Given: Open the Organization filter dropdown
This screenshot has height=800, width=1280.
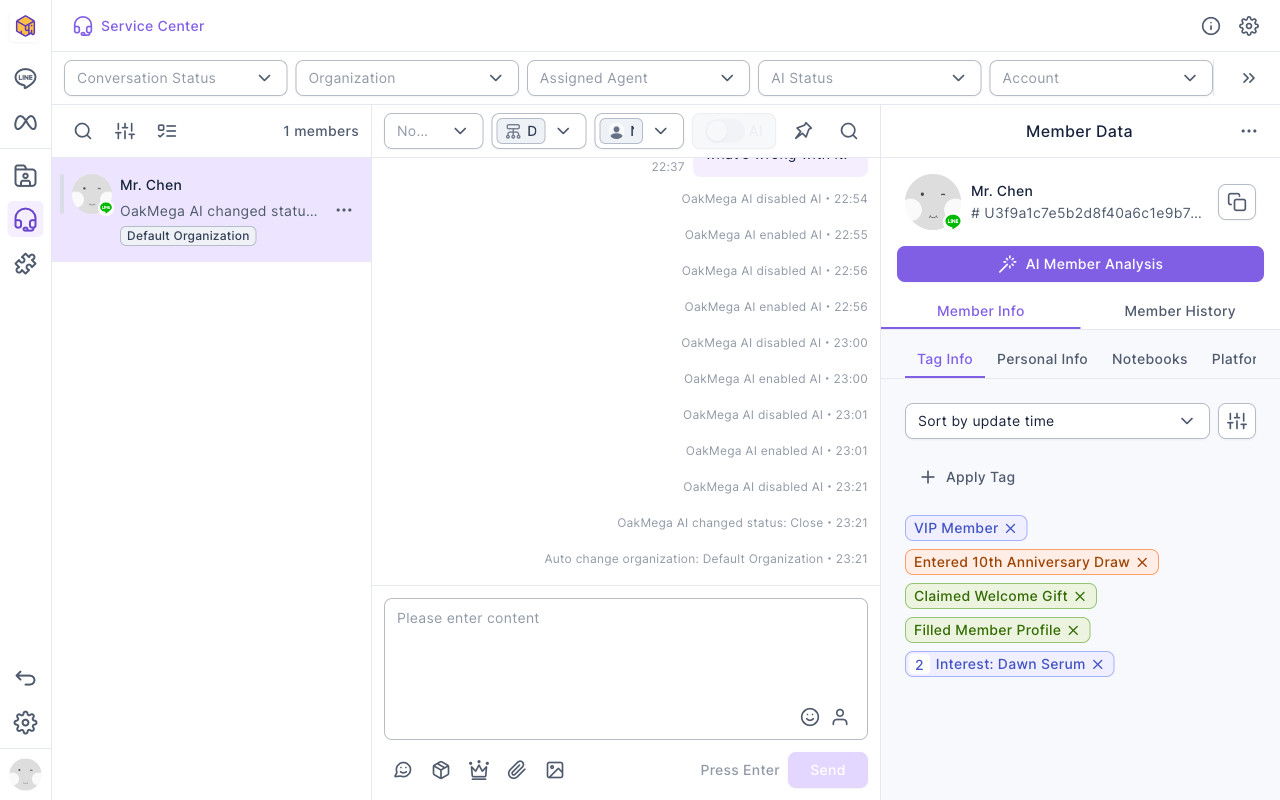Looking at the screenshot, I should click(407, 78).
